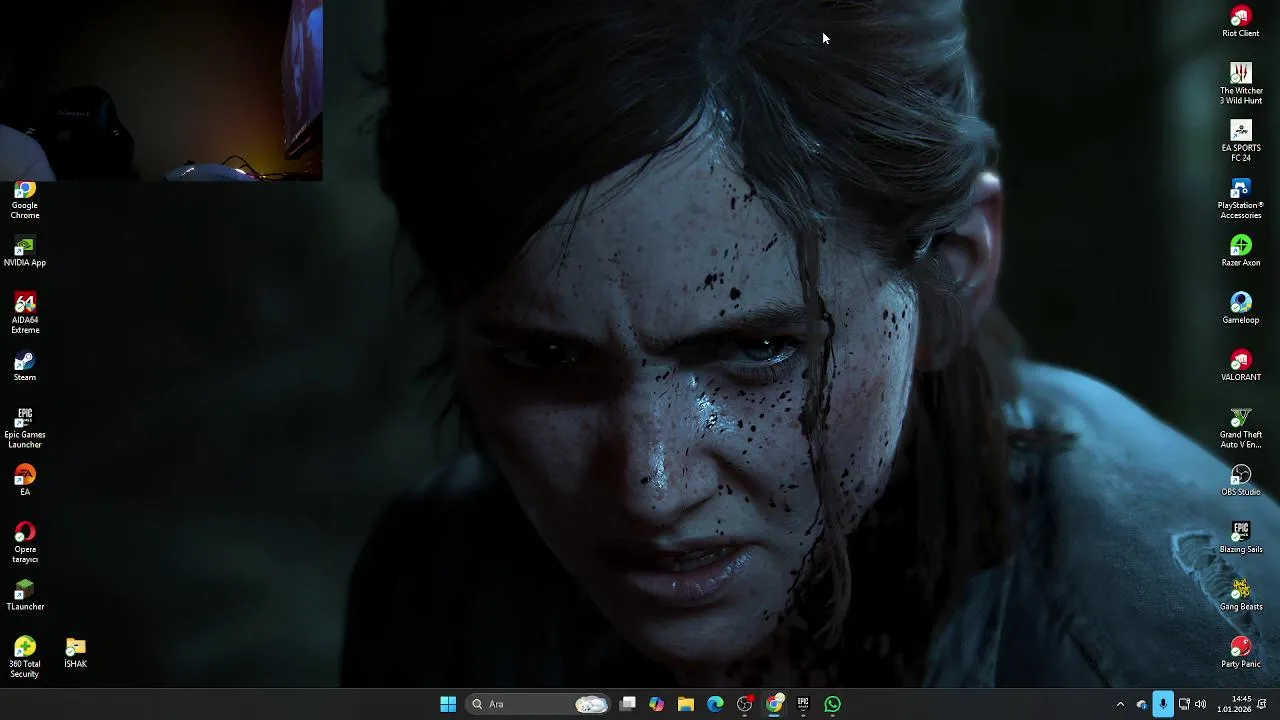Click the webcam overlay thumbnail

point(161,90)
